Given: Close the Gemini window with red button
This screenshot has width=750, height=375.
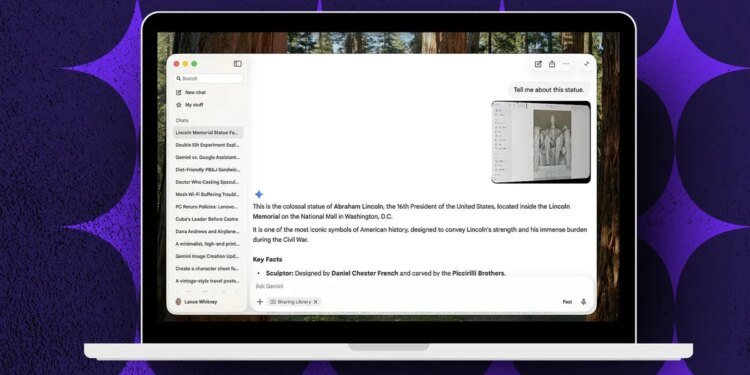Looking at the screenshot, I should coord(176,64).
